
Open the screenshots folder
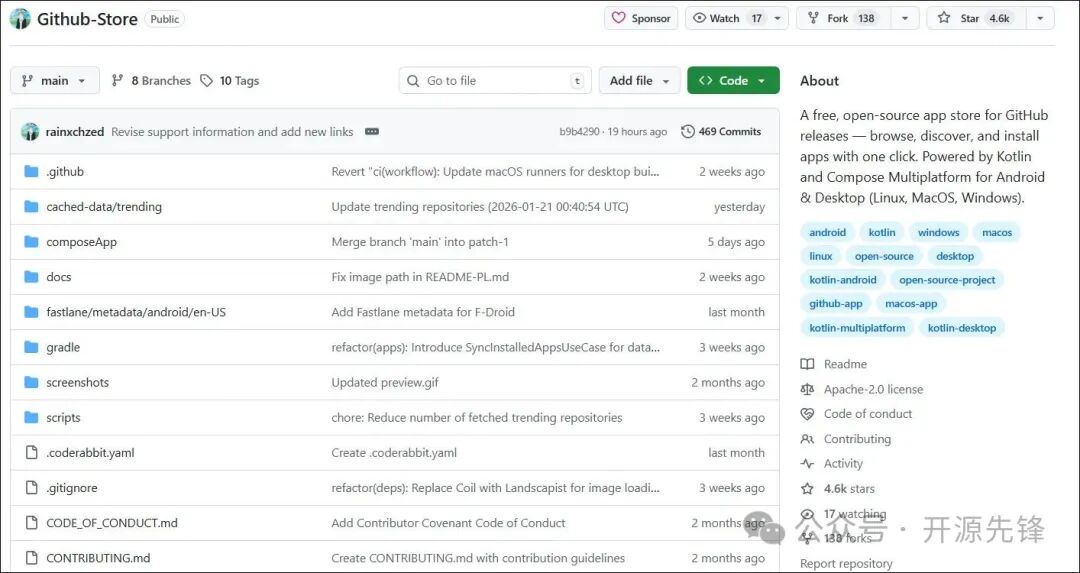(x=77, y=382)
